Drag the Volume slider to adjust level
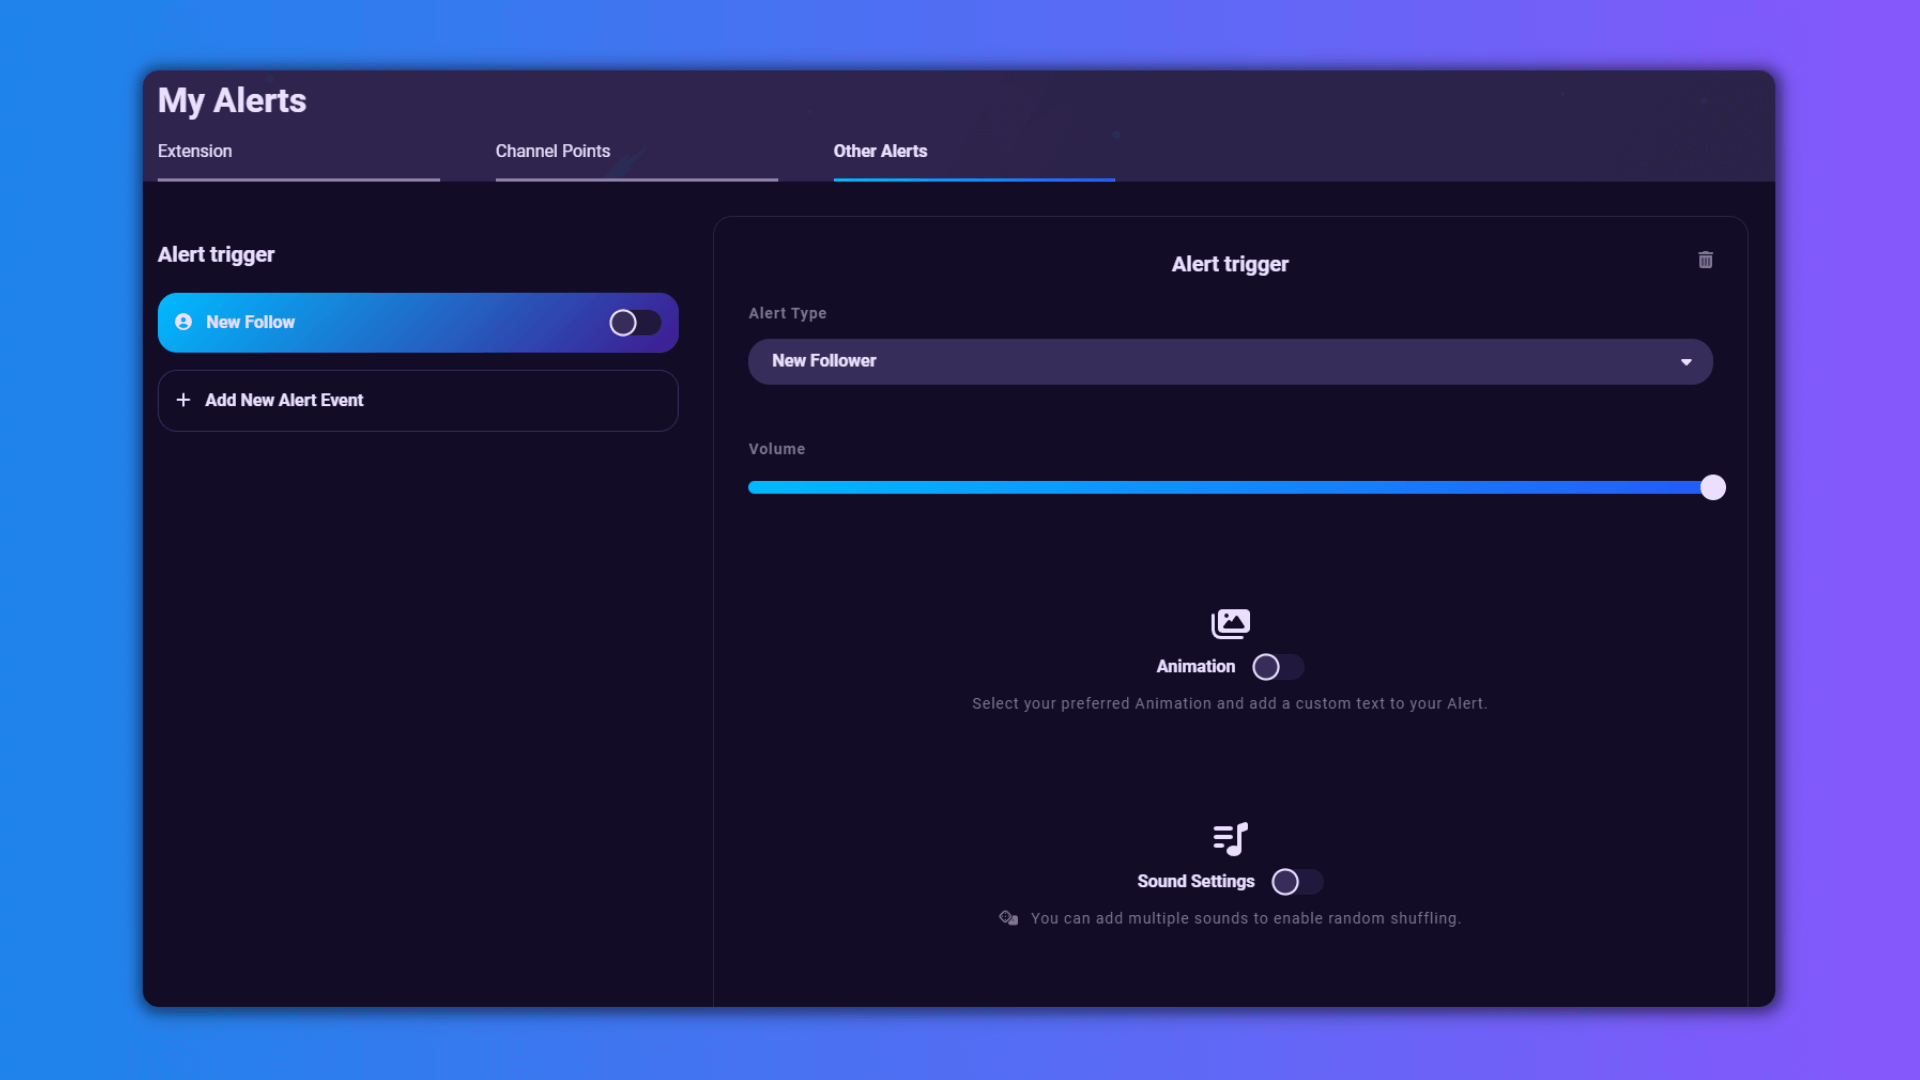 pos(1712,487)
